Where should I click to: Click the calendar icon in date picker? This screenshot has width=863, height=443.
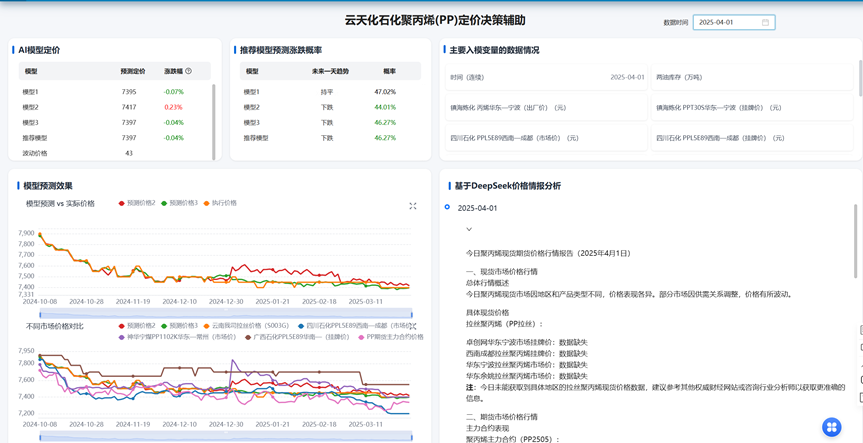[765, 22]
